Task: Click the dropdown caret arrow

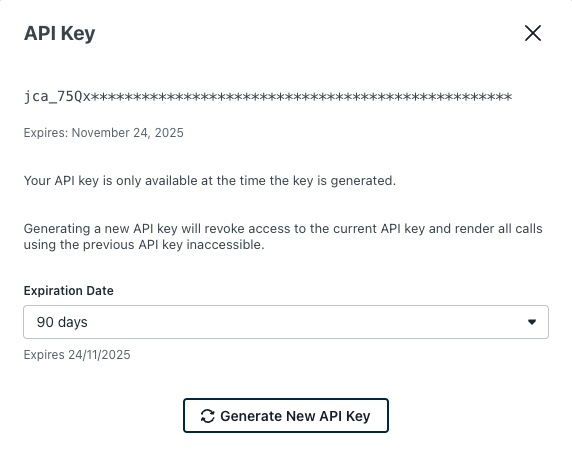Action: tap(532, 322)
